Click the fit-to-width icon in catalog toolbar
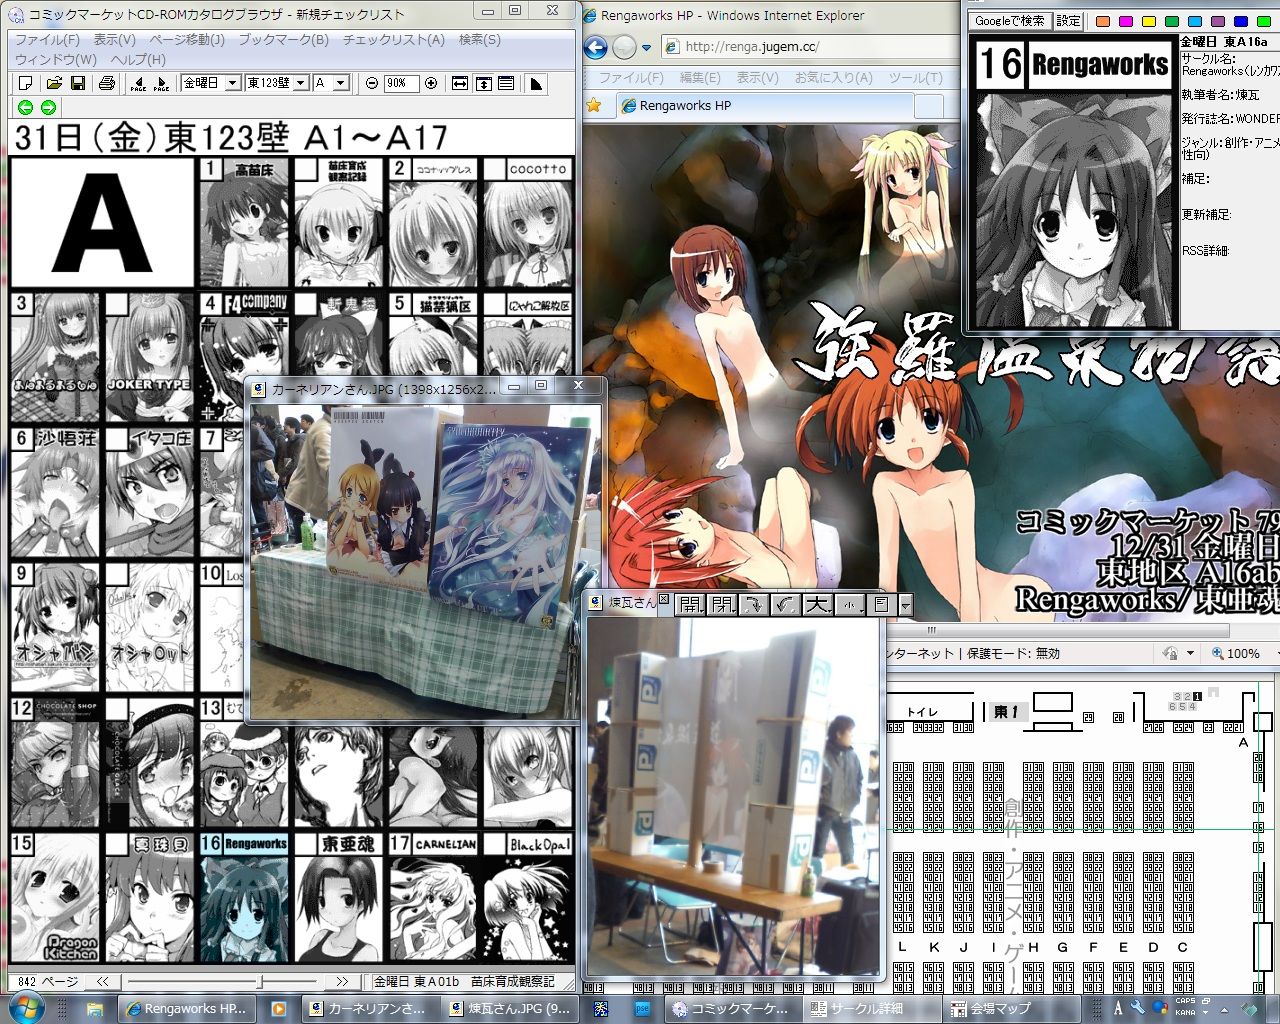 (x=460, y=83)
